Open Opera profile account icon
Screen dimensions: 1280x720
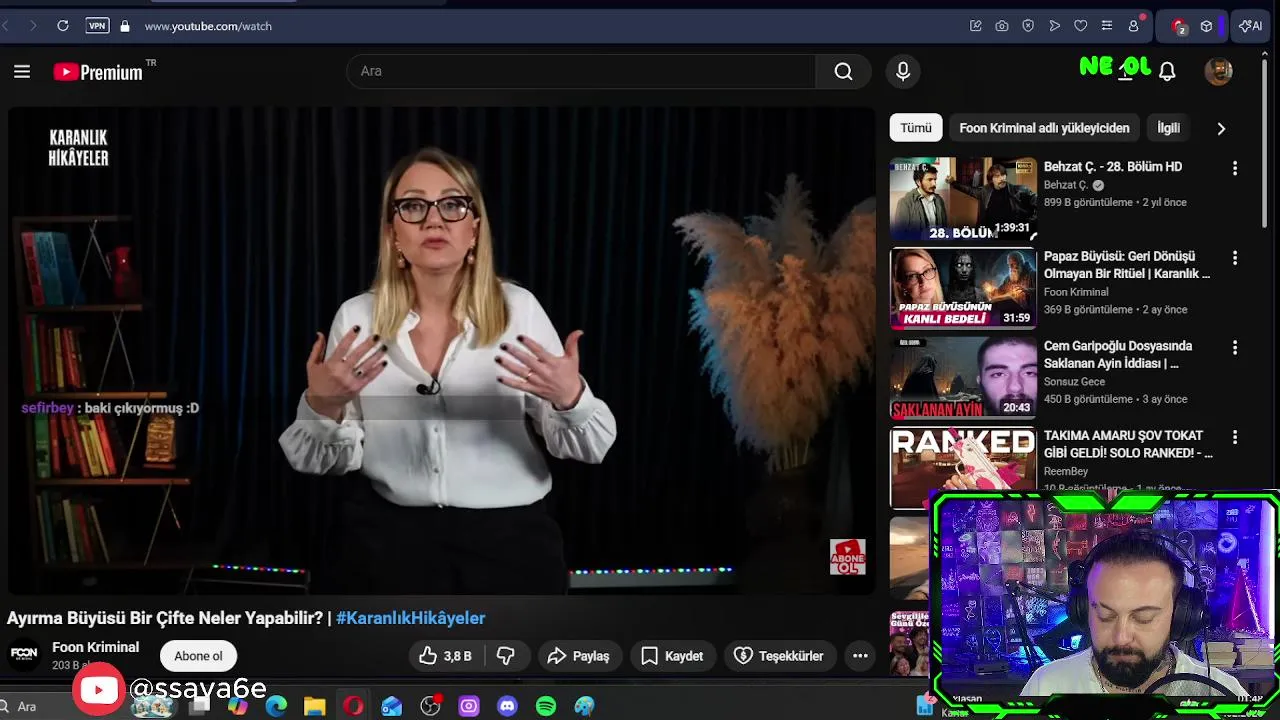click(x=1133, y=26)
